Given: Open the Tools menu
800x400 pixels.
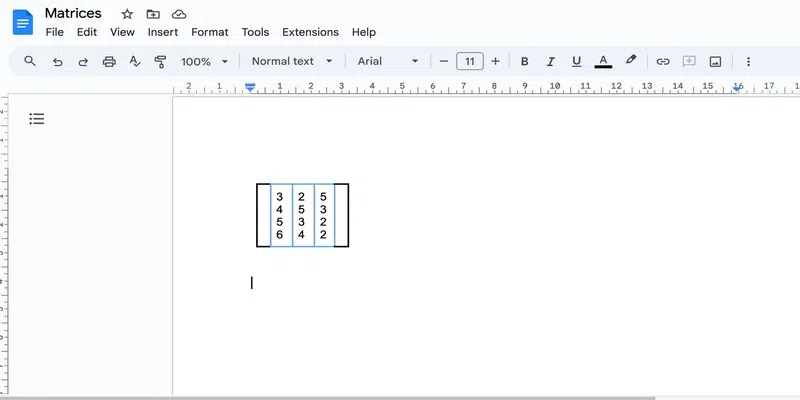Looking at the screenshot, I should point(255,32).
